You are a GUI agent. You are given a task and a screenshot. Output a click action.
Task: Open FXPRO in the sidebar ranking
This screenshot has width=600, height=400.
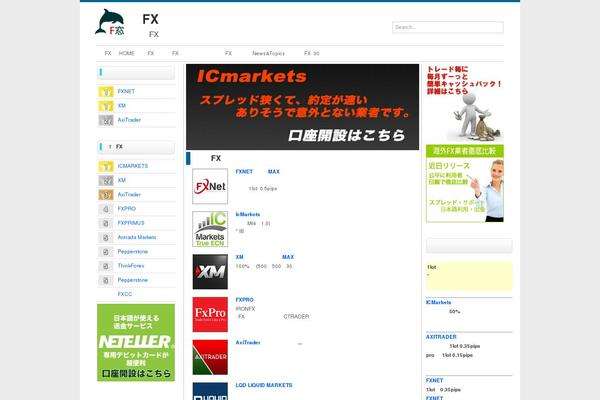(x=126, y=209)
